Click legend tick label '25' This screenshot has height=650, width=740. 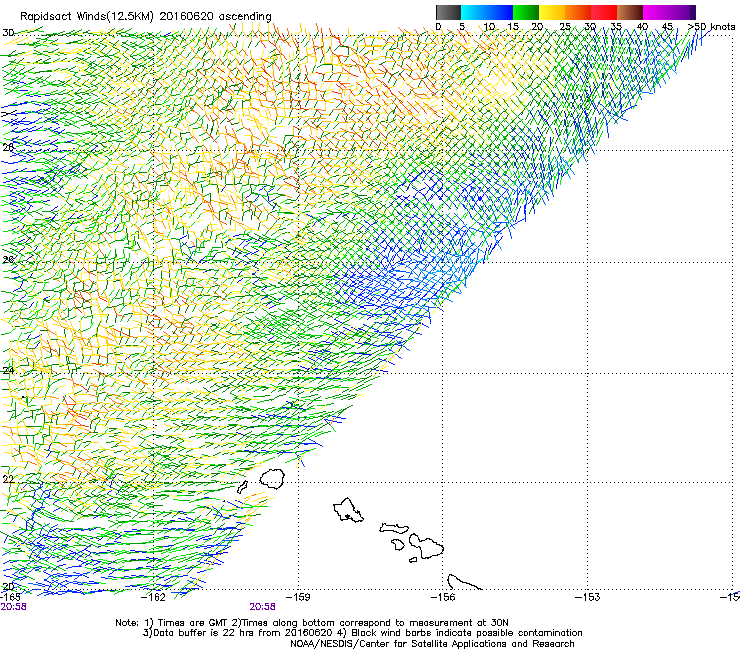565,27
